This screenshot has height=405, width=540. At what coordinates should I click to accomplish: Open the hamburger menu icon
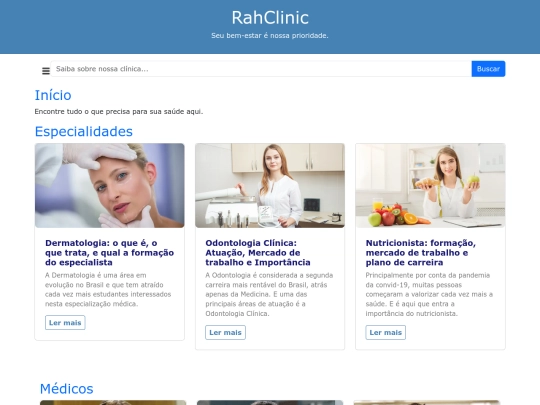pos(46,71)
